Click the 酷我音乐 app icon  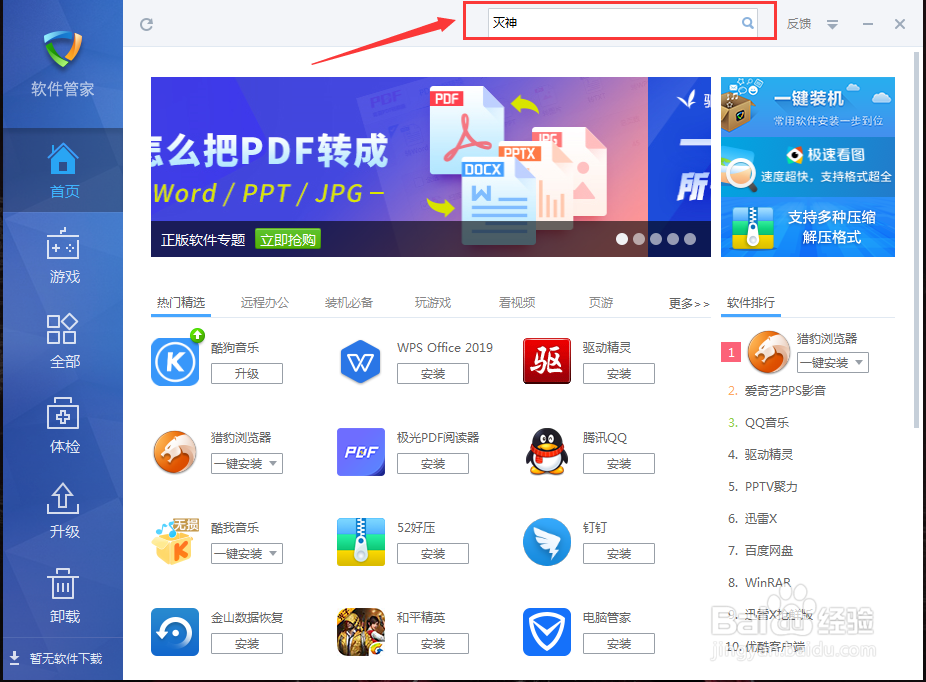[175, 541]
